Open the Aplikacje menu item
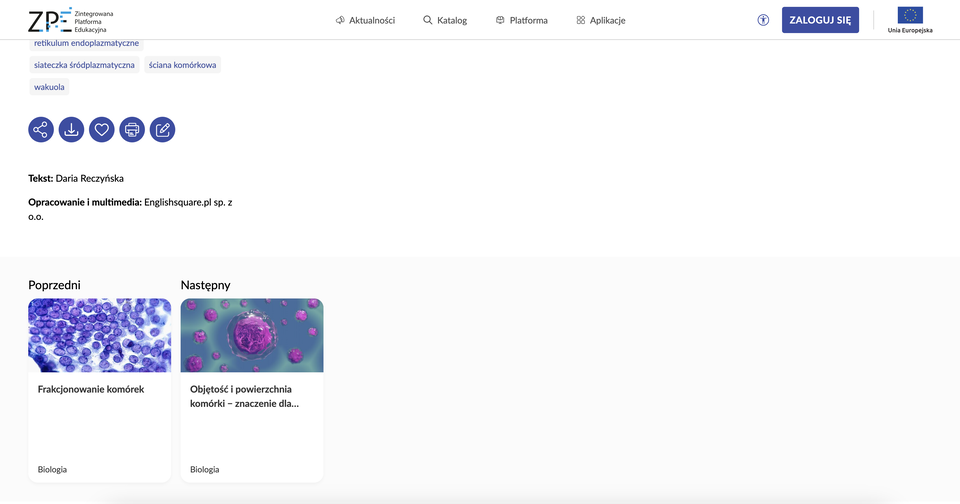 pyautogui.click(x=600, y=20)
